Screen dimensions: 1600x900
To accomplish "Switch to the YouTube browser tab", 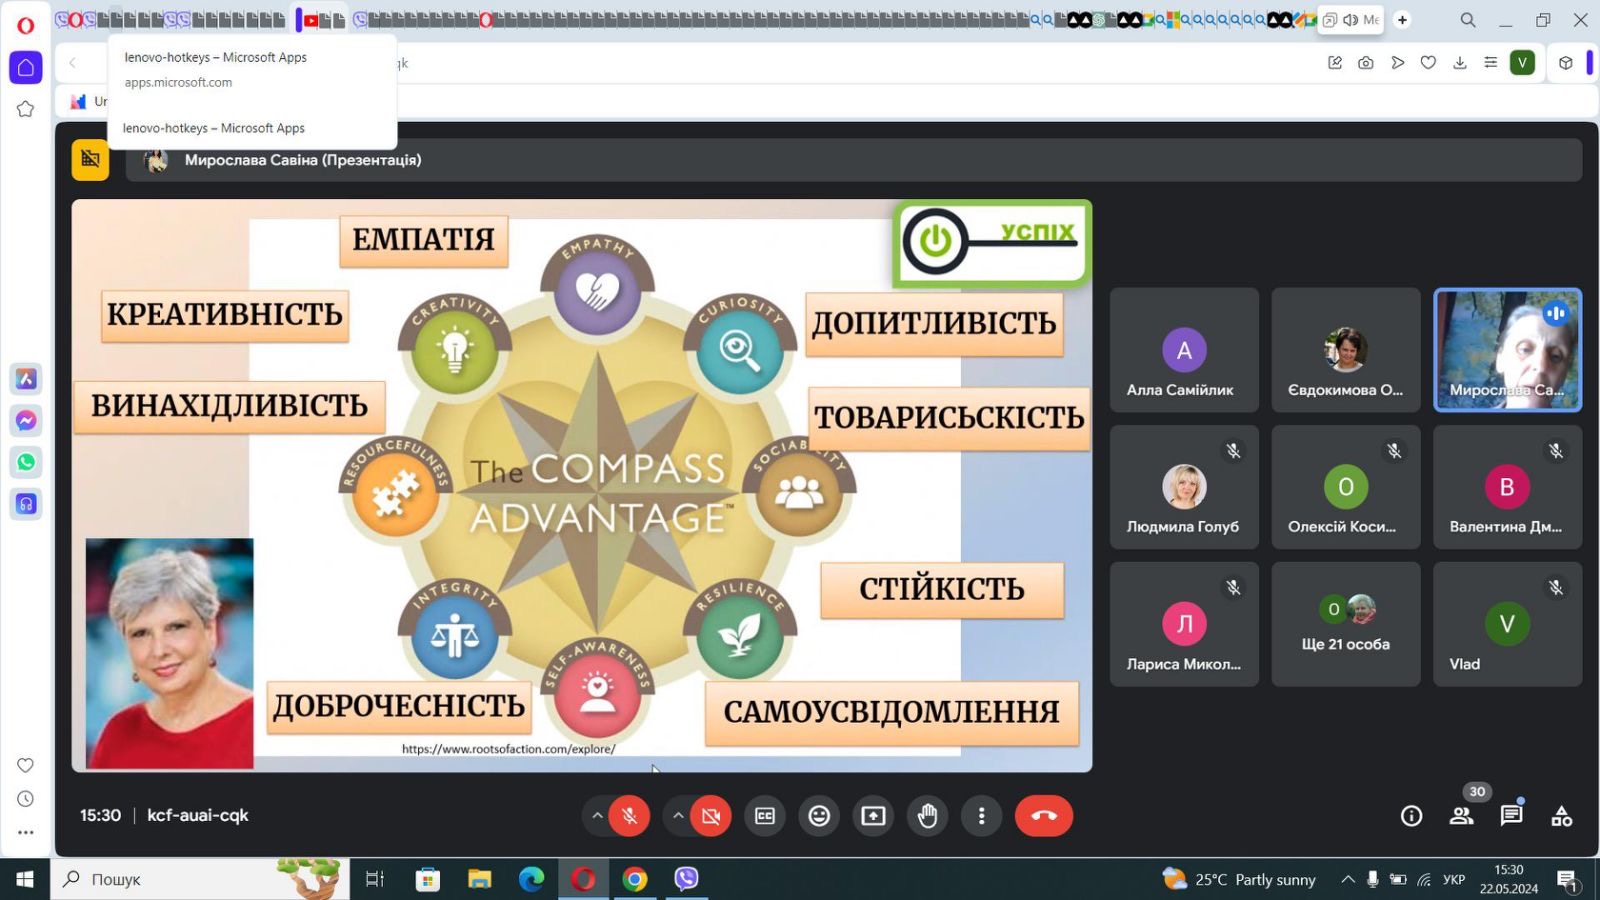I will [311, 20].
